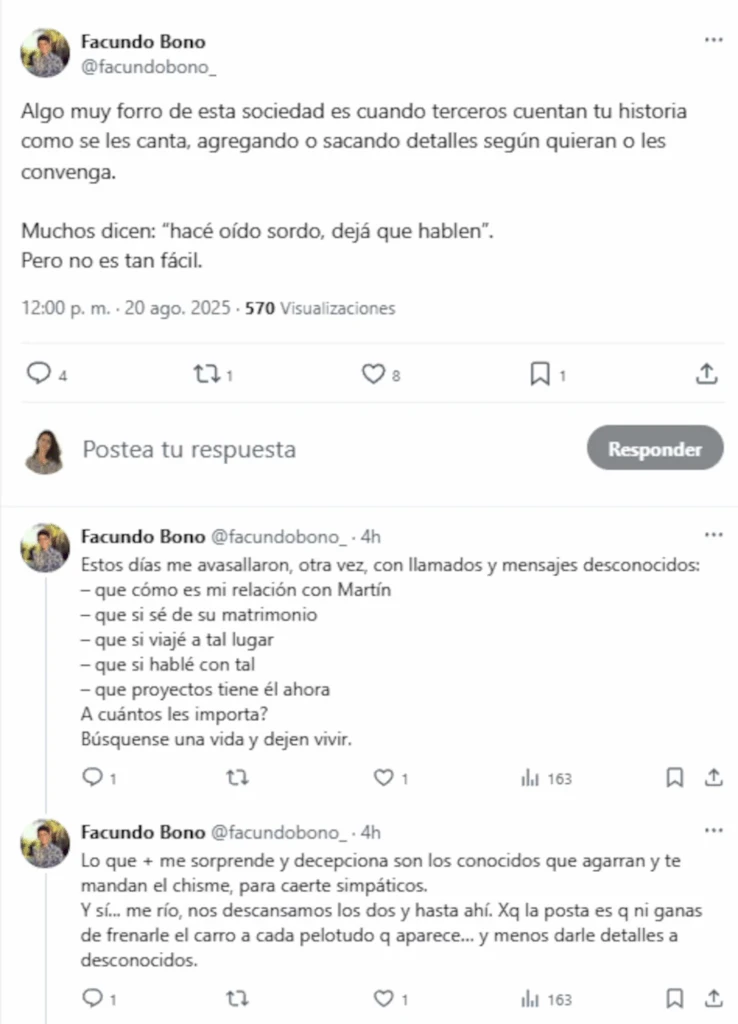The height and width of the screenshot is (1024, 738).
Task: Like the last reply about chisme
Action: (382, 997)
